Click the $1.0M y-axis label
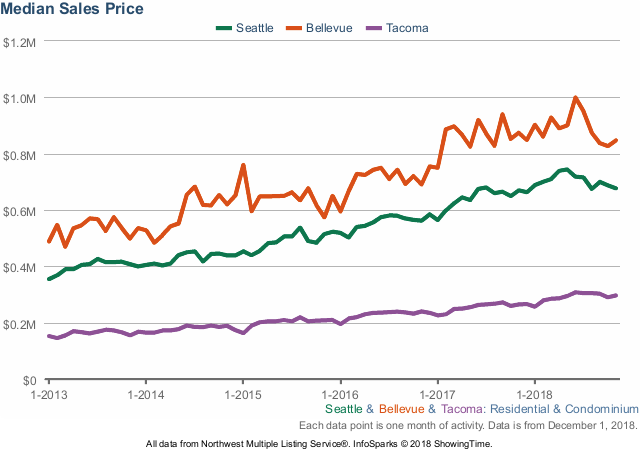The width and height of the screenshot is (640, 454). click(20, 99)
